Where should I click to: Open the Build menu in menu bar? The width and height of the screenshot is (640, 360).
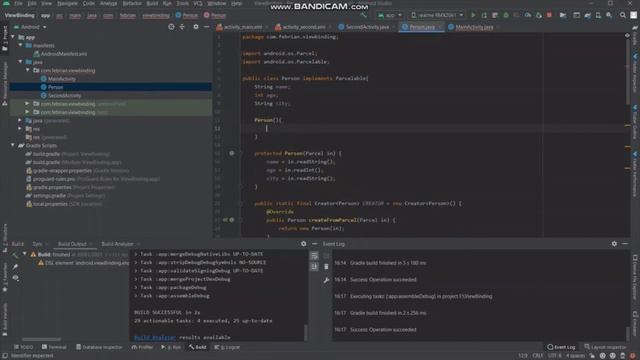coord(152,3)
